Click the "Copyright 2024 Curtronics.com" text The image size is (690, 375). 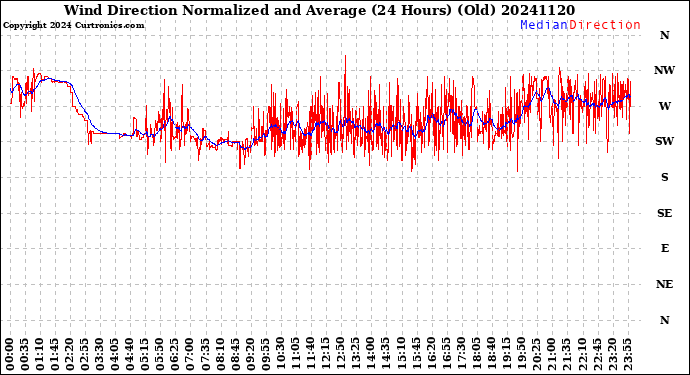click(73, 26)
